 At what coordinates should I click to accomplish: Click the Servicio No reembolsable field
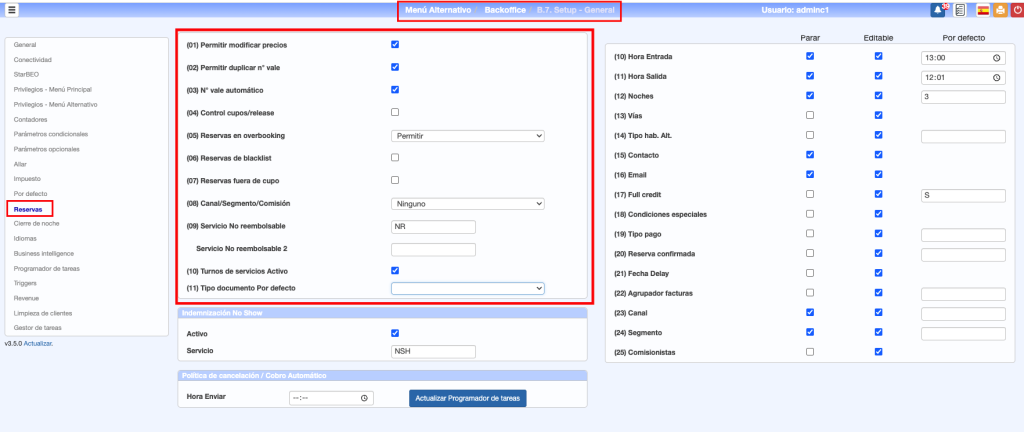432,226
